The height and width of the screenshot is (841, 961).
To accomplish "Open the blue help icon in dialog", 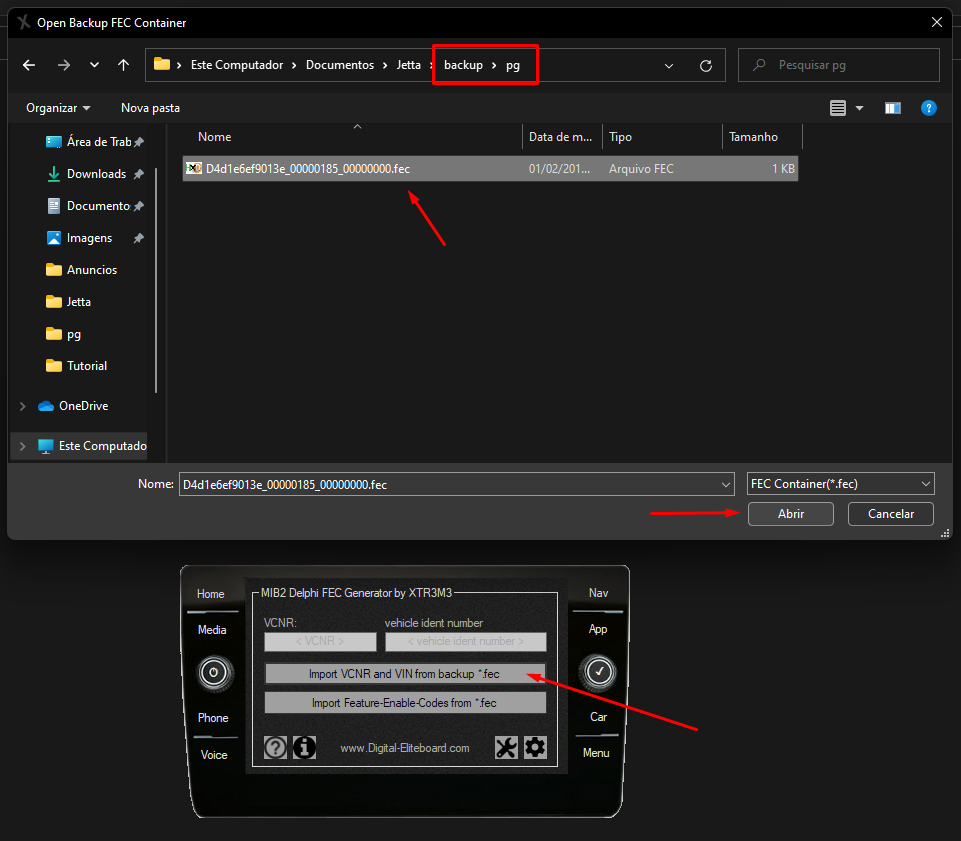I will [929, 108].
